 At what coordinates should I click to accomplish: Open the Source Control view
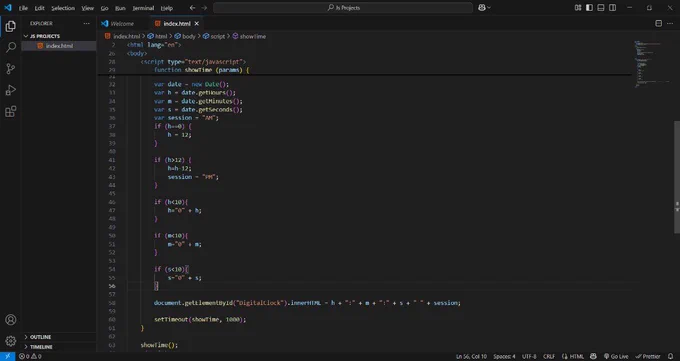click(10, 69)
